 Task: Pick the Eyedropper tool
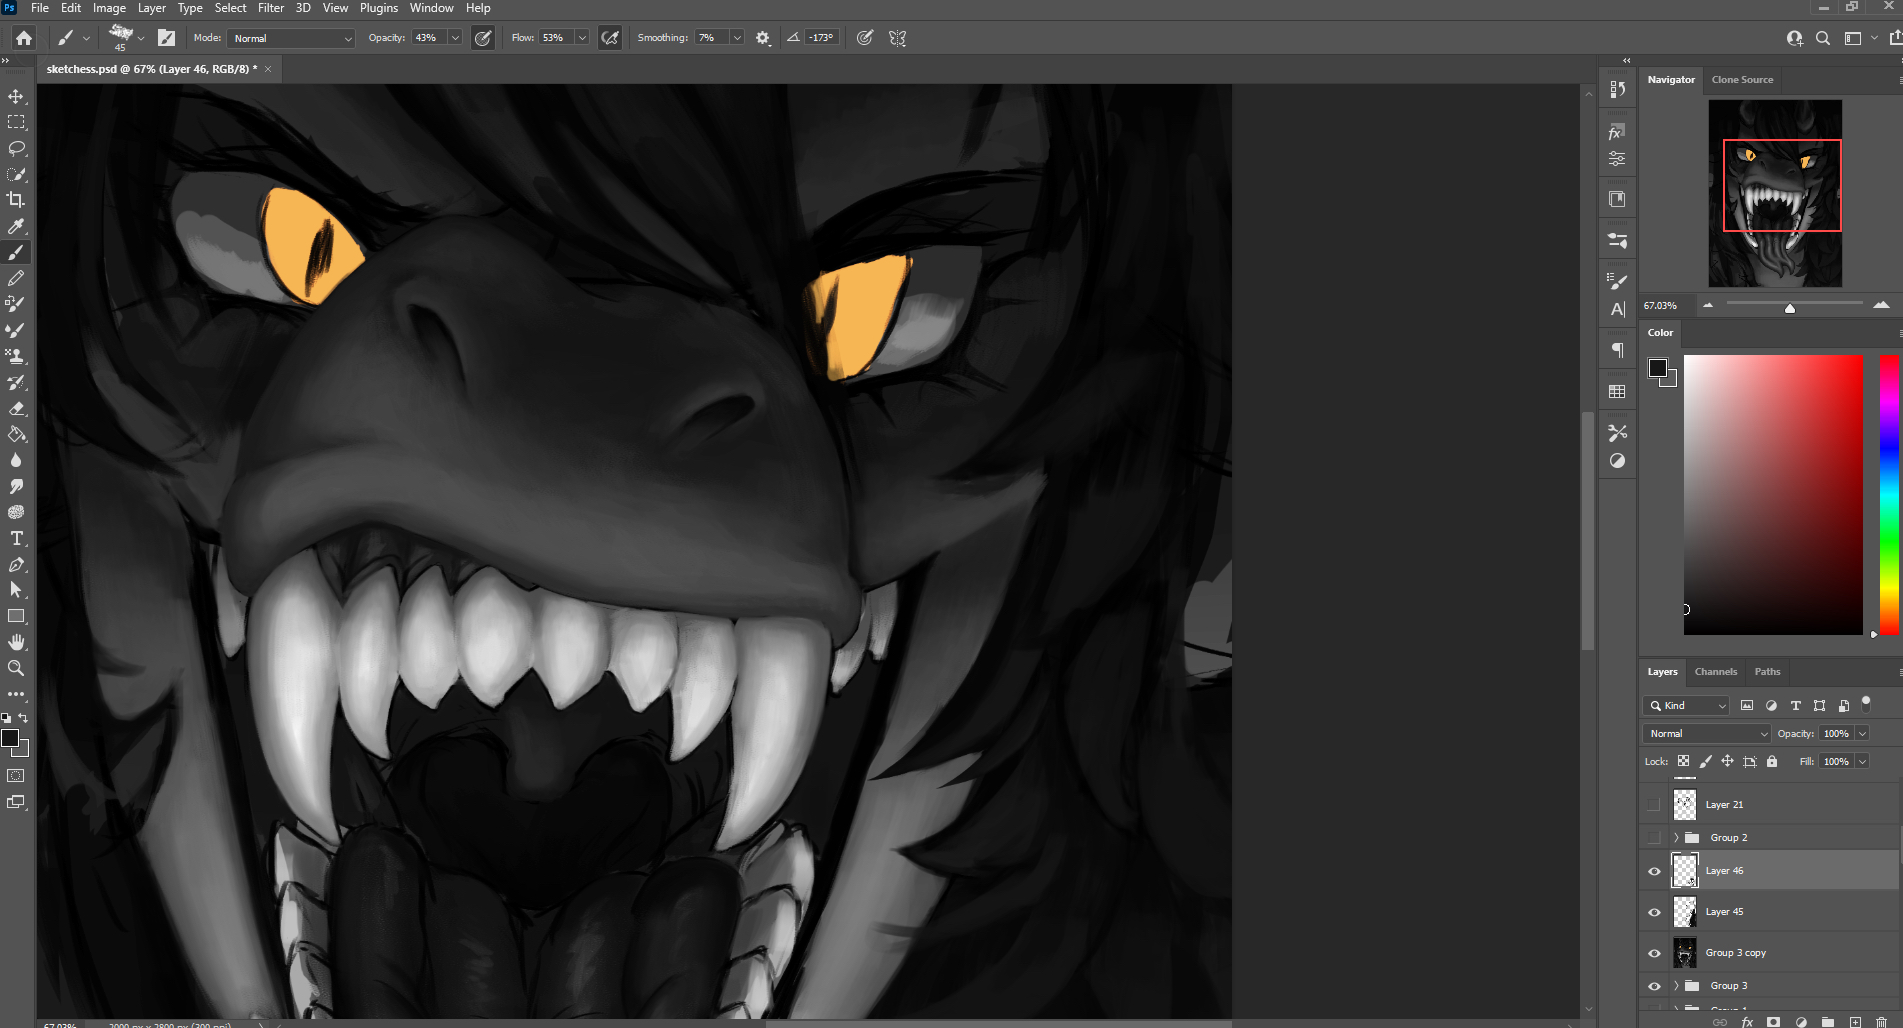16,226
